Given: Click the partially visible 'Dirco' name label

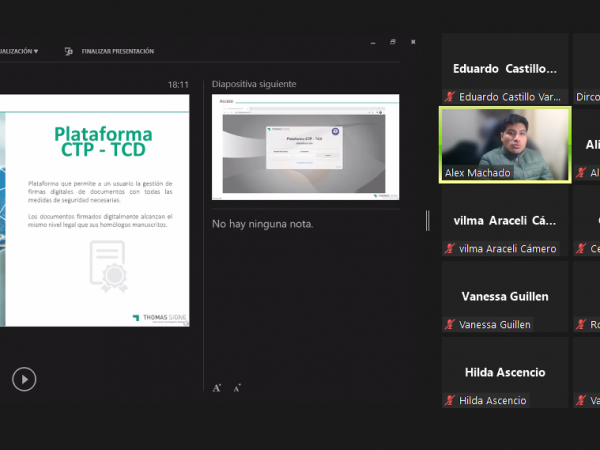Looking at the screenshot, I should point(588,97).
